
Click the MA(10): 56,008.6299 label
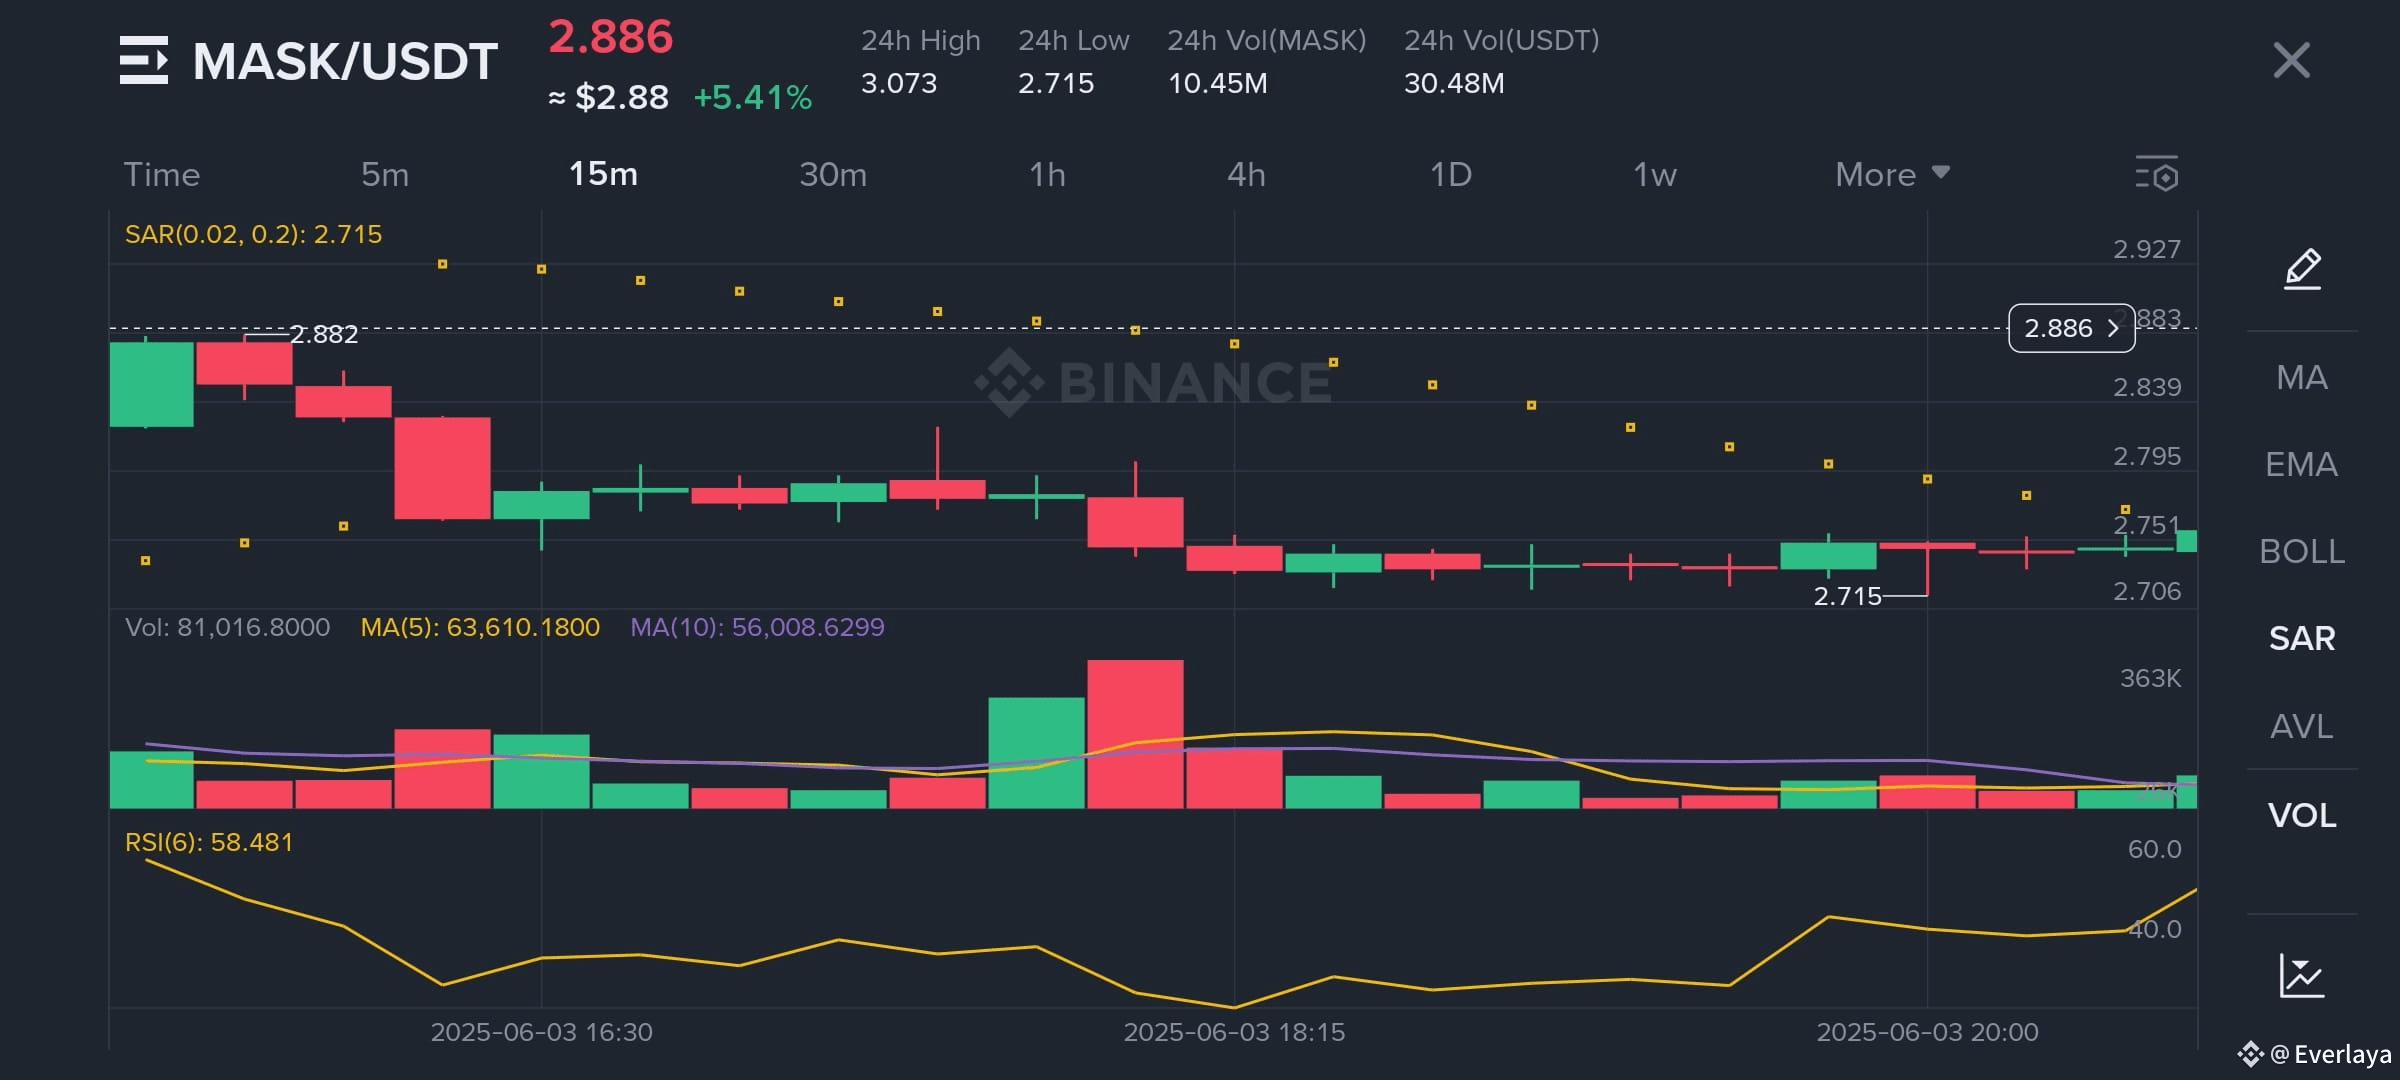[757, 627]
